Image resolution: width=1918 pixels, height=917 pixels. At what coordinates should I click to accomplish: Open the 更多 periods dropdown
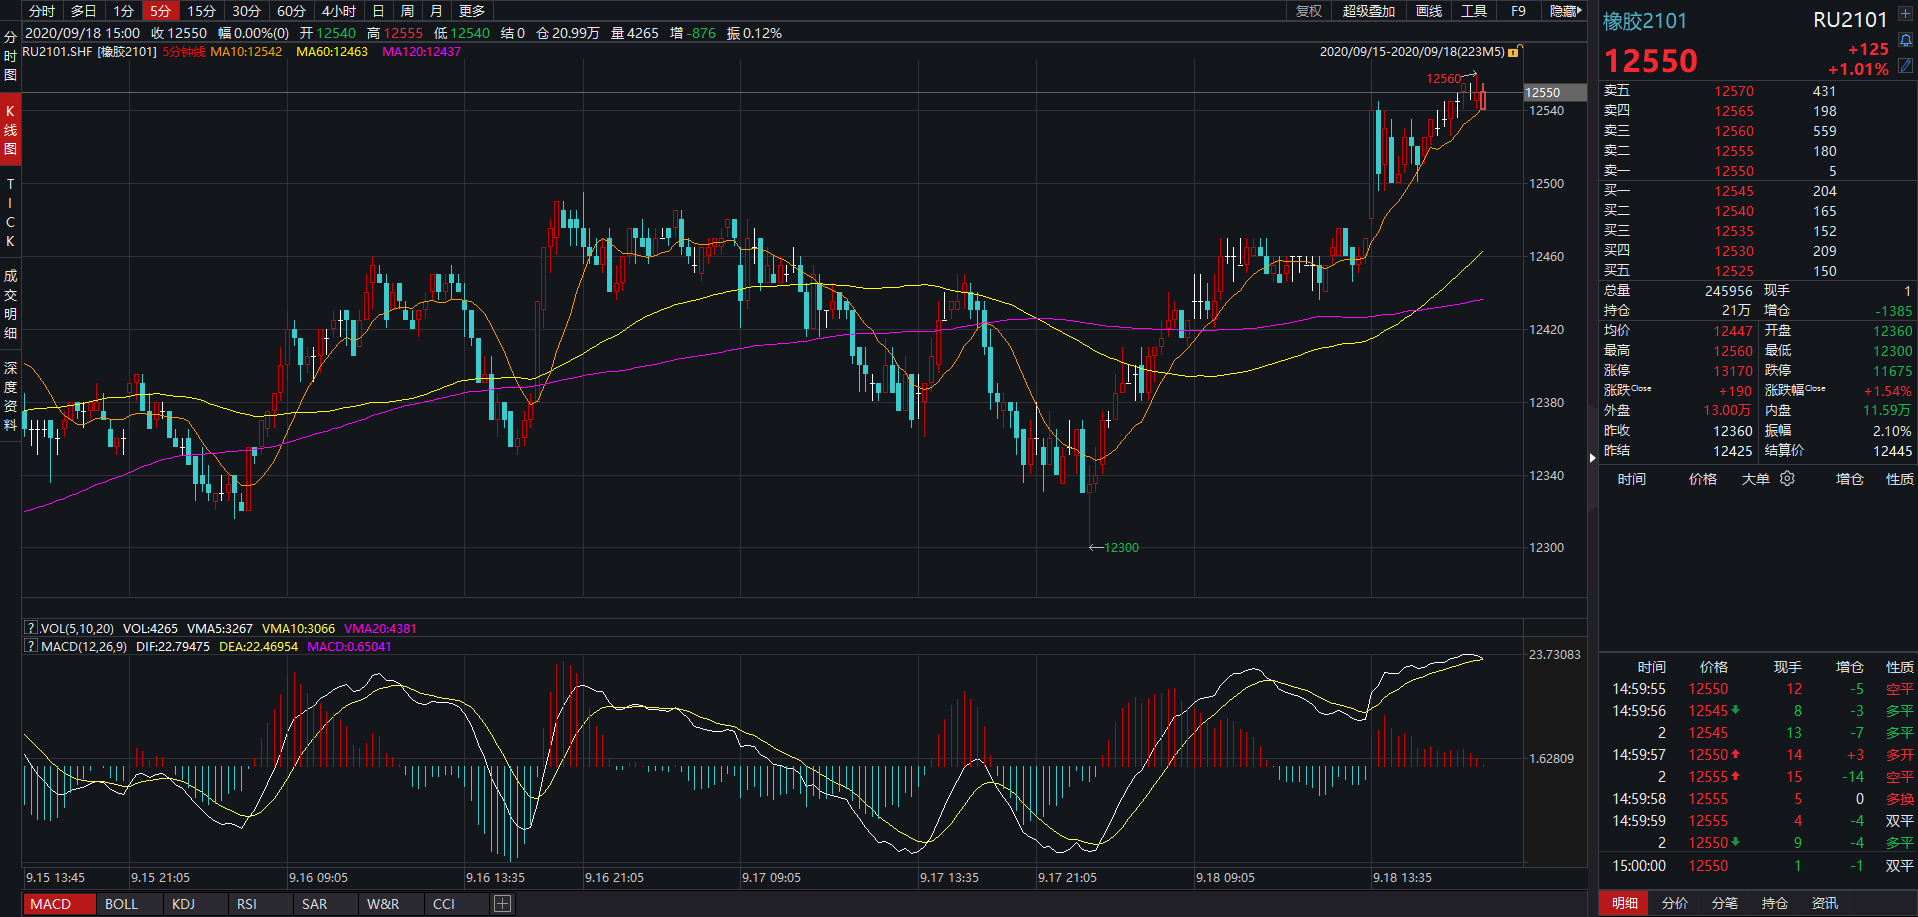coord(472,11)
